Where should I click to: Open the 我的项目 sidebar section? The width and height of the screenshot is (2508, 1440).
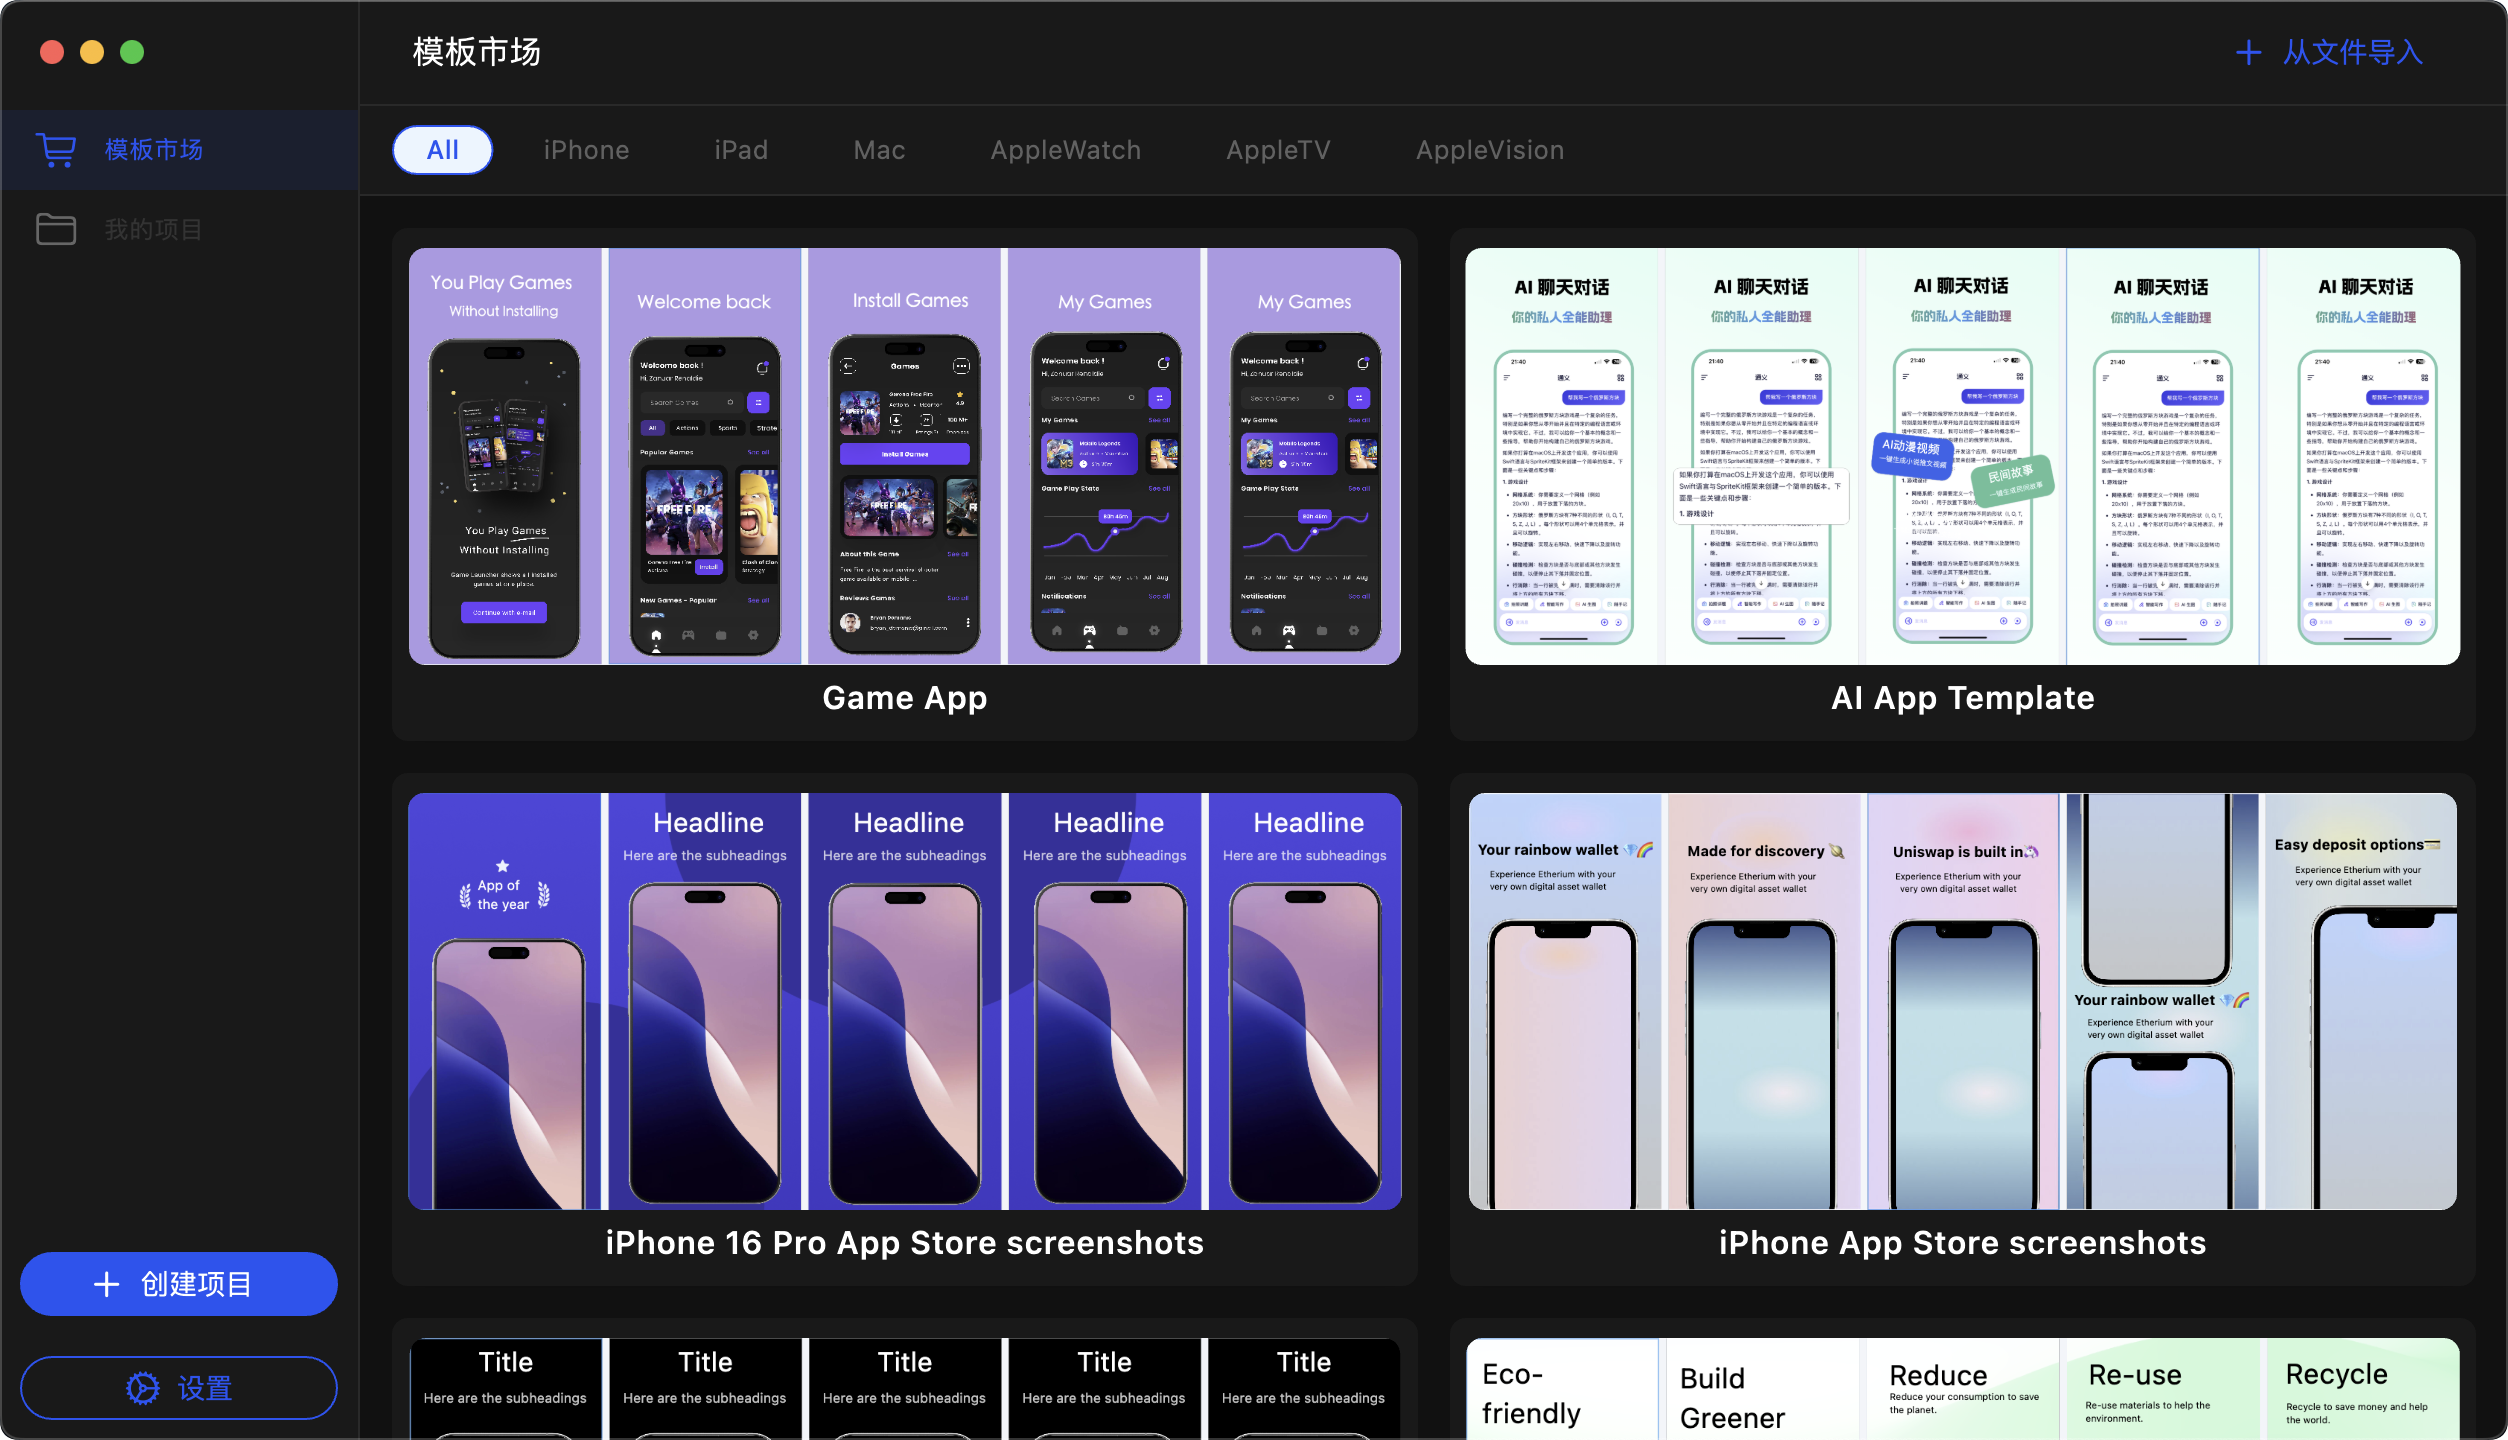(154, 229)
